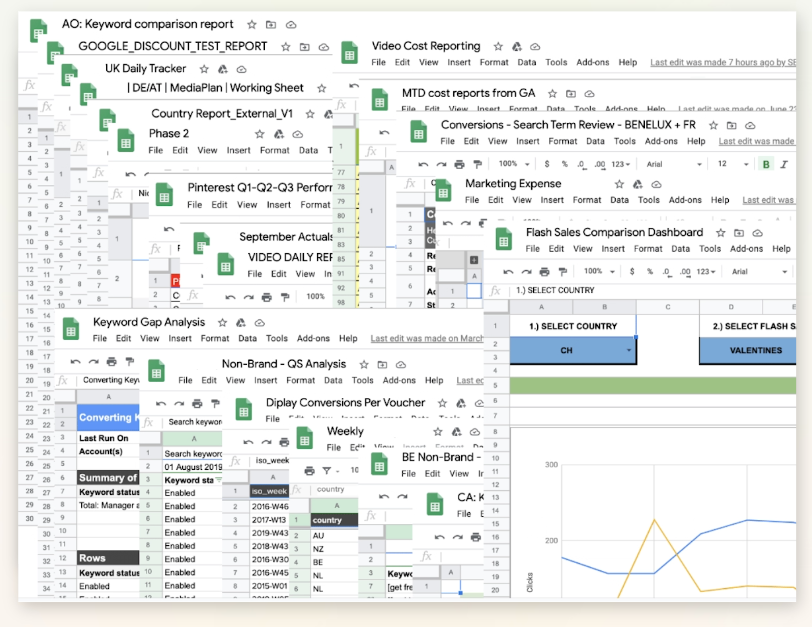Click Last edit link in Video Cost Reporting
The image size is (812, 627).
pos(723,62)
